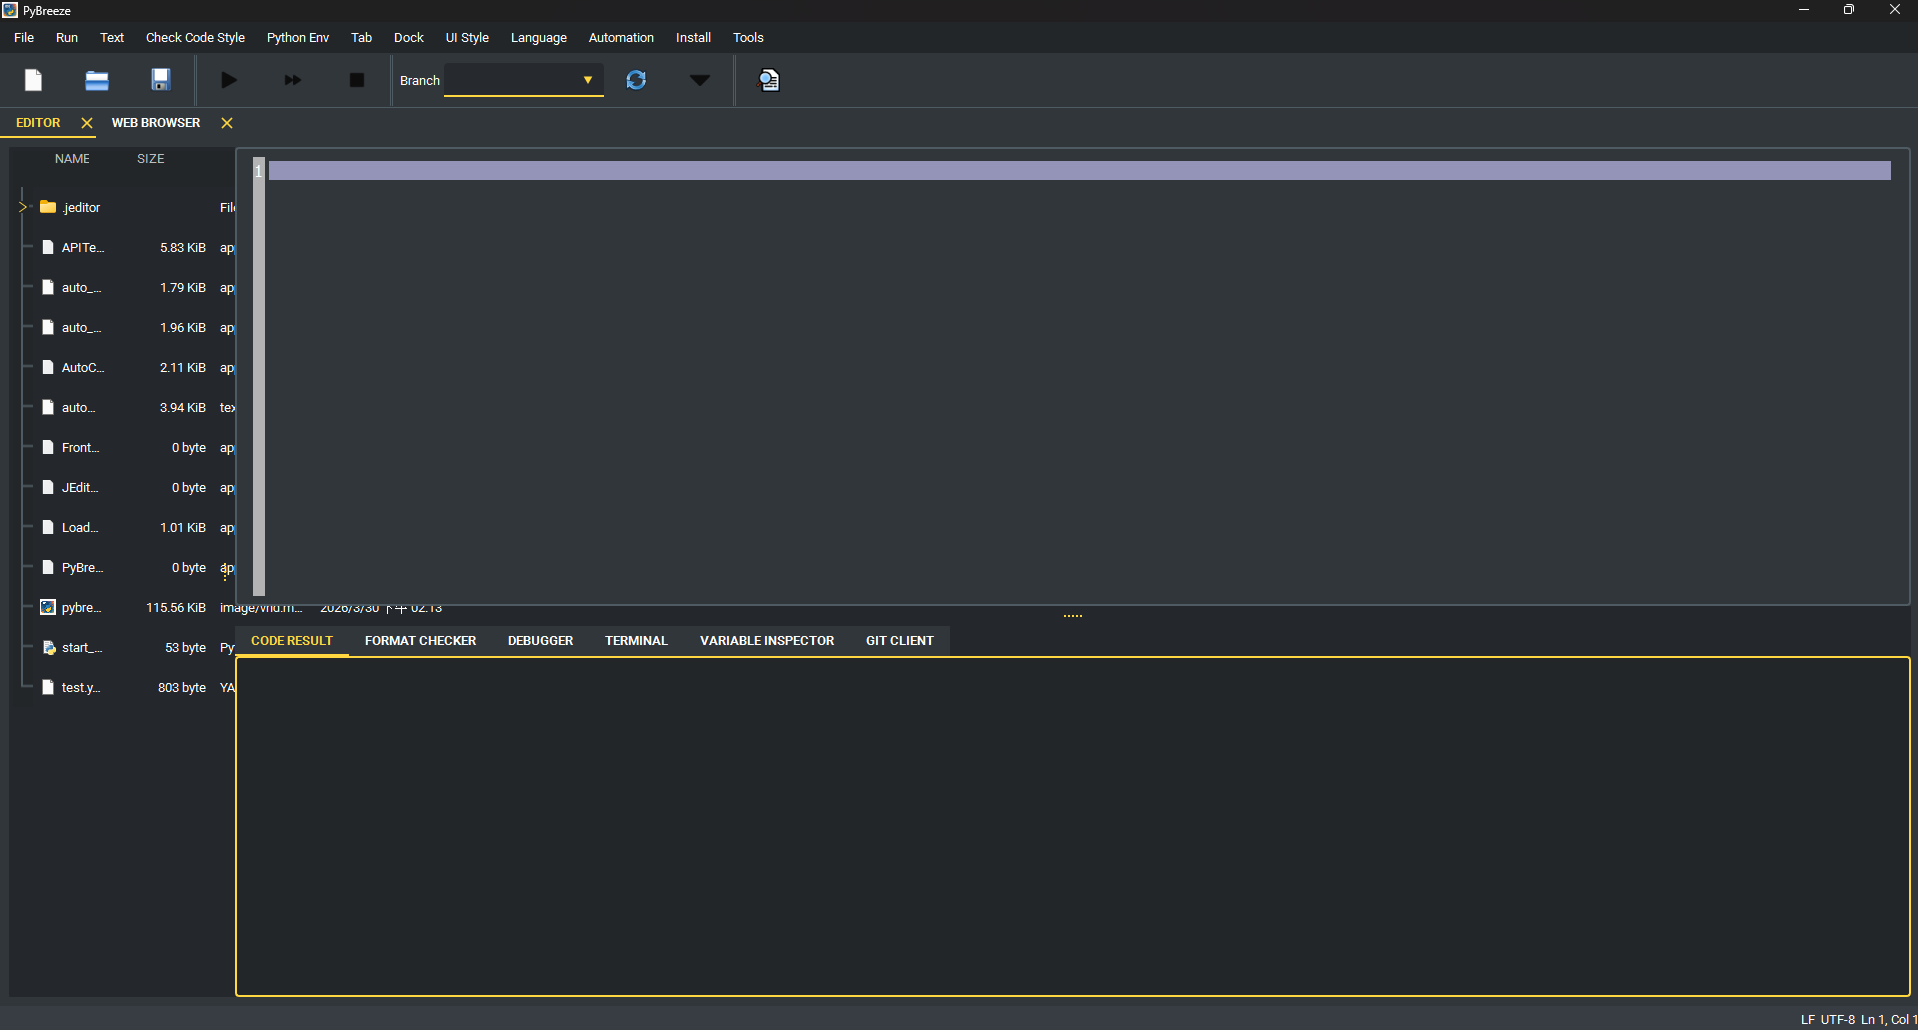Stop the running program
Viewport: 1918px width, 1030px height.
pos(357,80)
